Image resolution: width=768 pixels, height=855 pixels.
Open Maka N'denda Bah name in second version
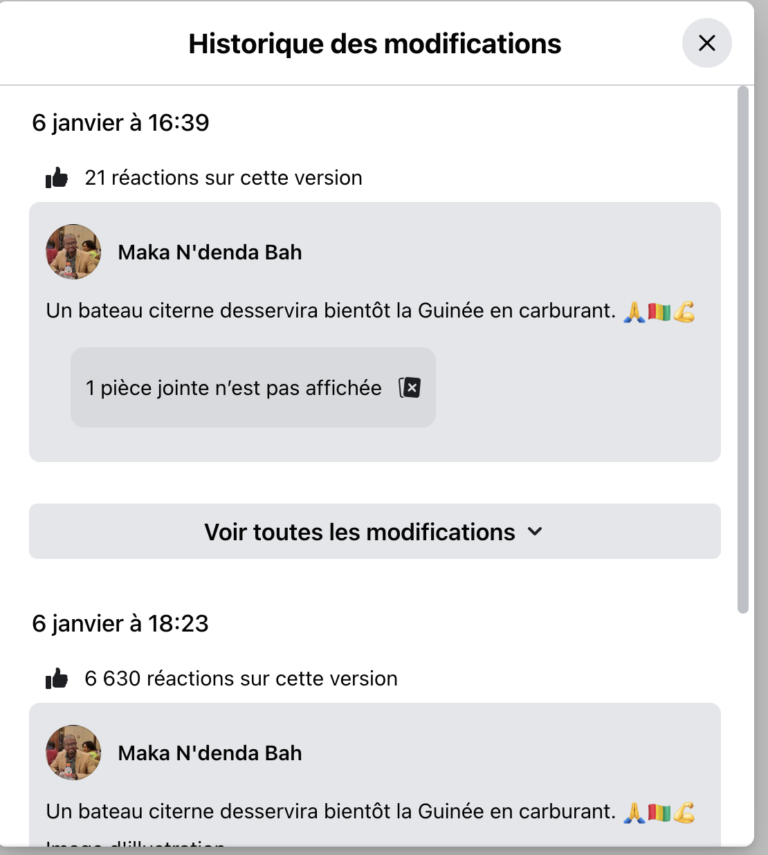(210, 753)
